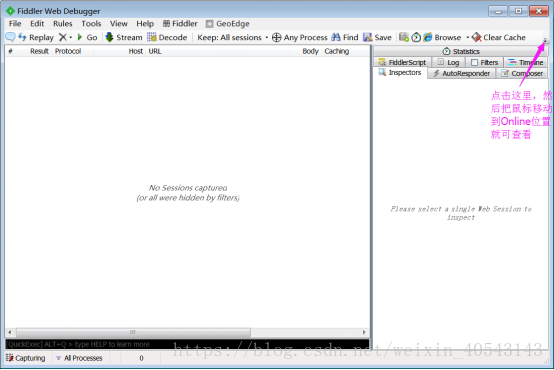Switch to the AutoResponder tab
The image size is (554, 370).
pyautogui.click(x=461, y=73)
